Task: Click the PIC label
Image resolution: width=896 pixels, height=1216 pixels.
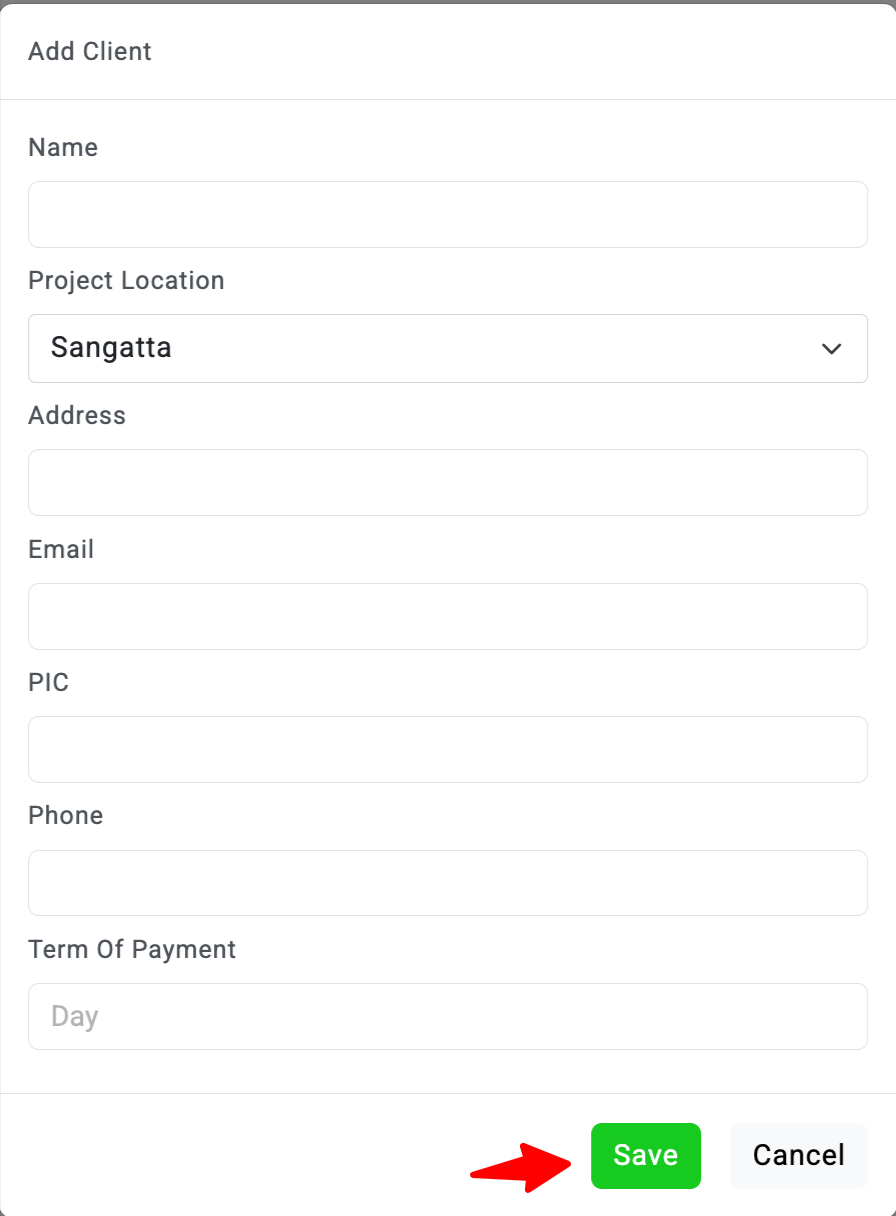Action: [49, 682]
